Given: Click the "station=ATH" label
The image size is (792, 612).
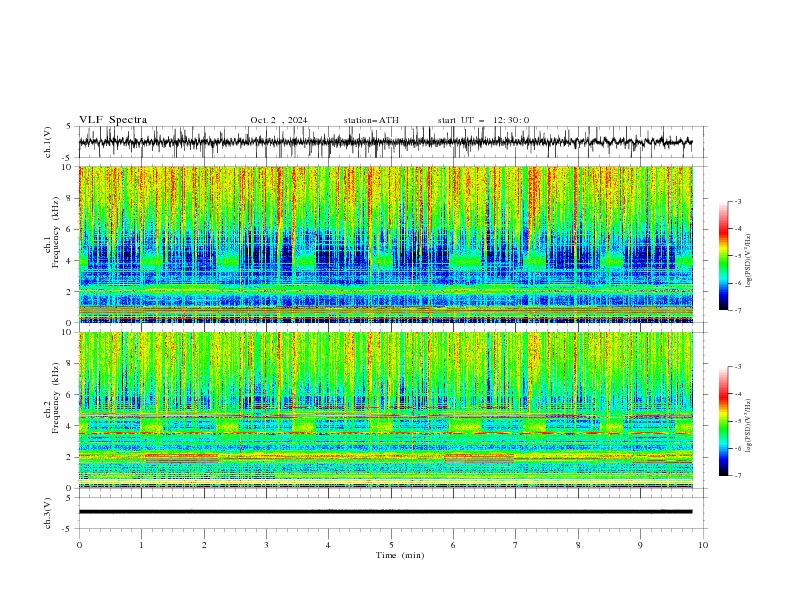Looking at the screenshot, I should click(x=371, y=120).
